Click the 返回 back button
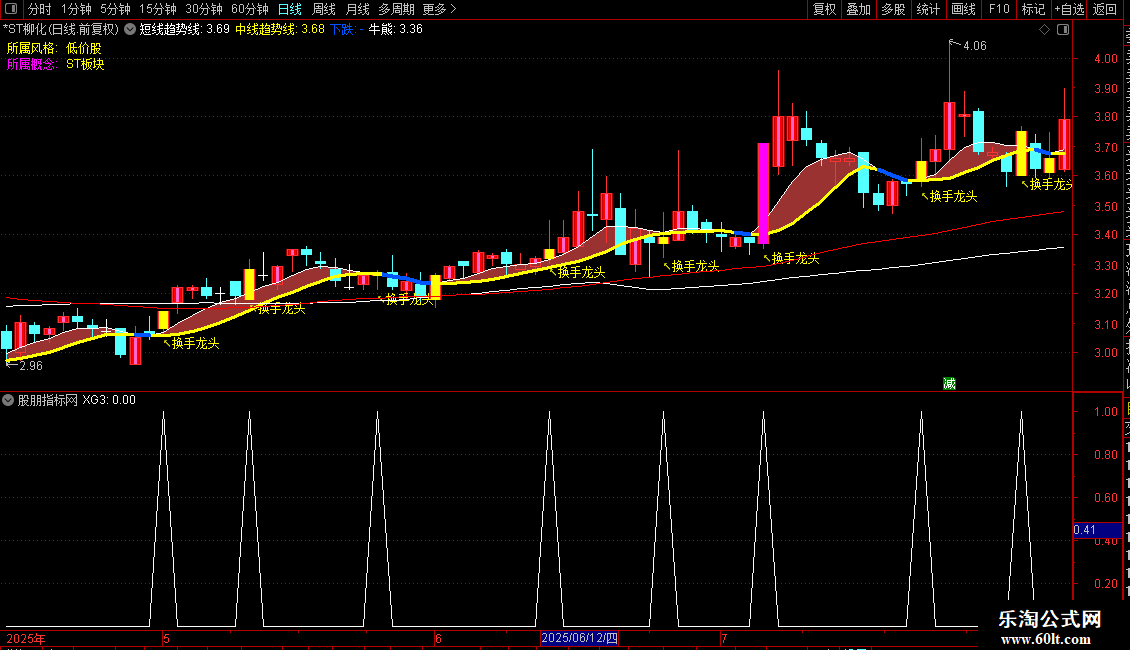 pyautogui.click(x=1105, y=9)
